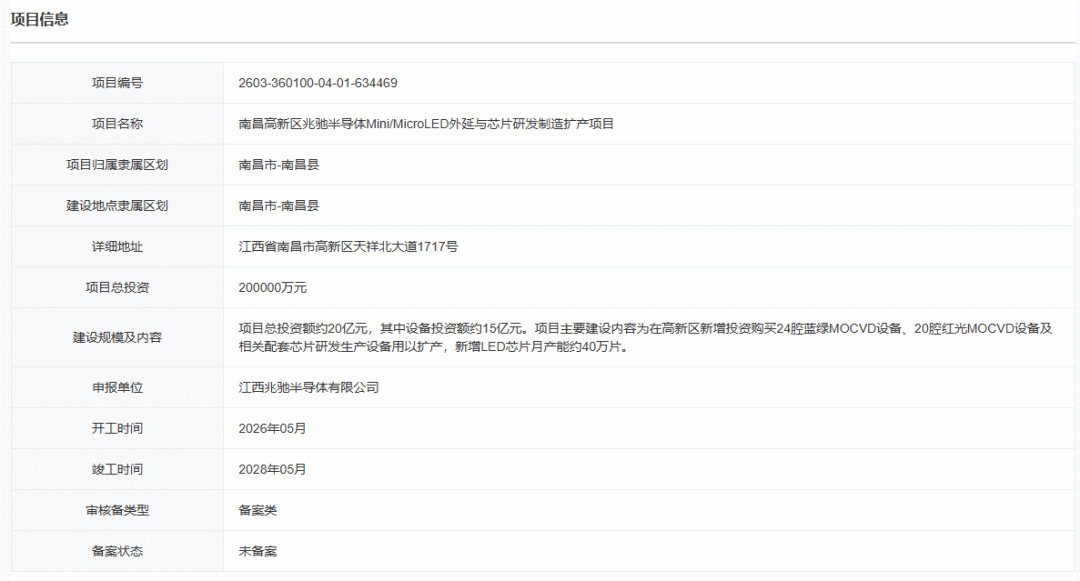Select the 项目总投资 label cell
This screenshot has height=581, width=1080.
[x=117, y=288]
